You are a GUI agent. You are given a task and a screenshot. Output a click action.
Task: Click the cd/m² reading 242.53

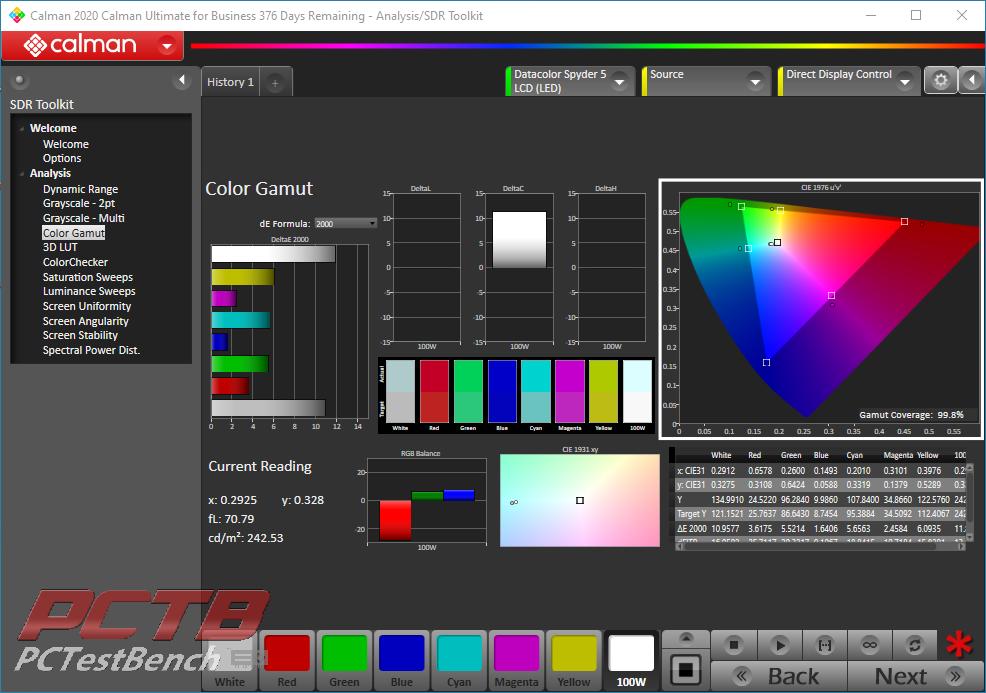pos(246,538)
